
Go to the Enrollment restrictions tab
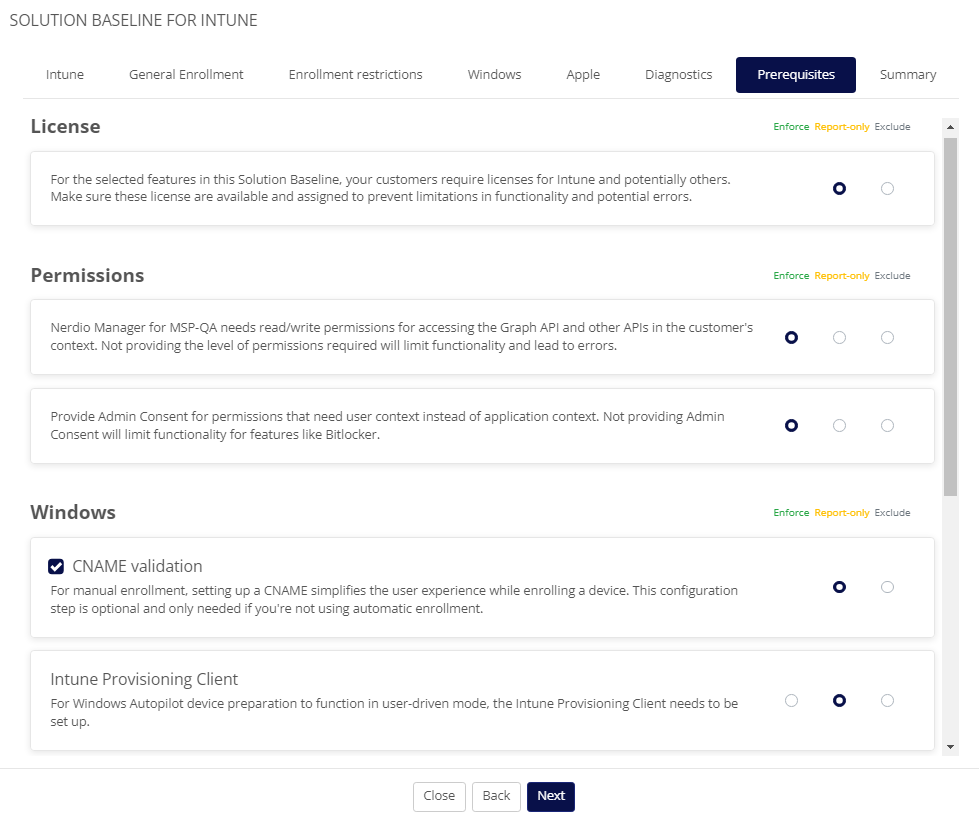click(x=355, y=75)
